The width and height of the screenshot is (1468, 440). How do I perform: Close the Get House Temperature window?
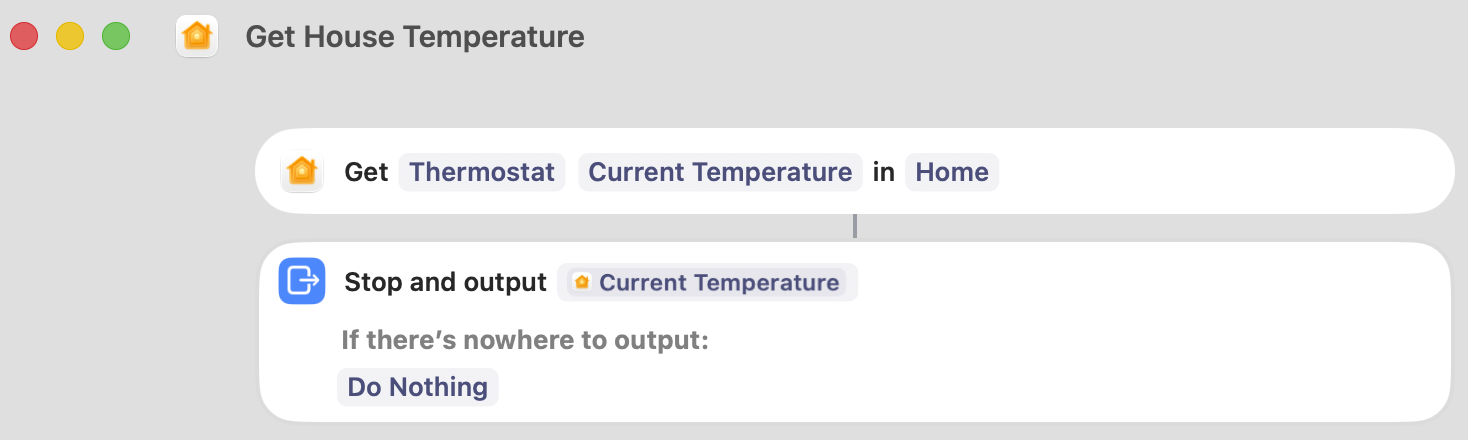(24, 37)
